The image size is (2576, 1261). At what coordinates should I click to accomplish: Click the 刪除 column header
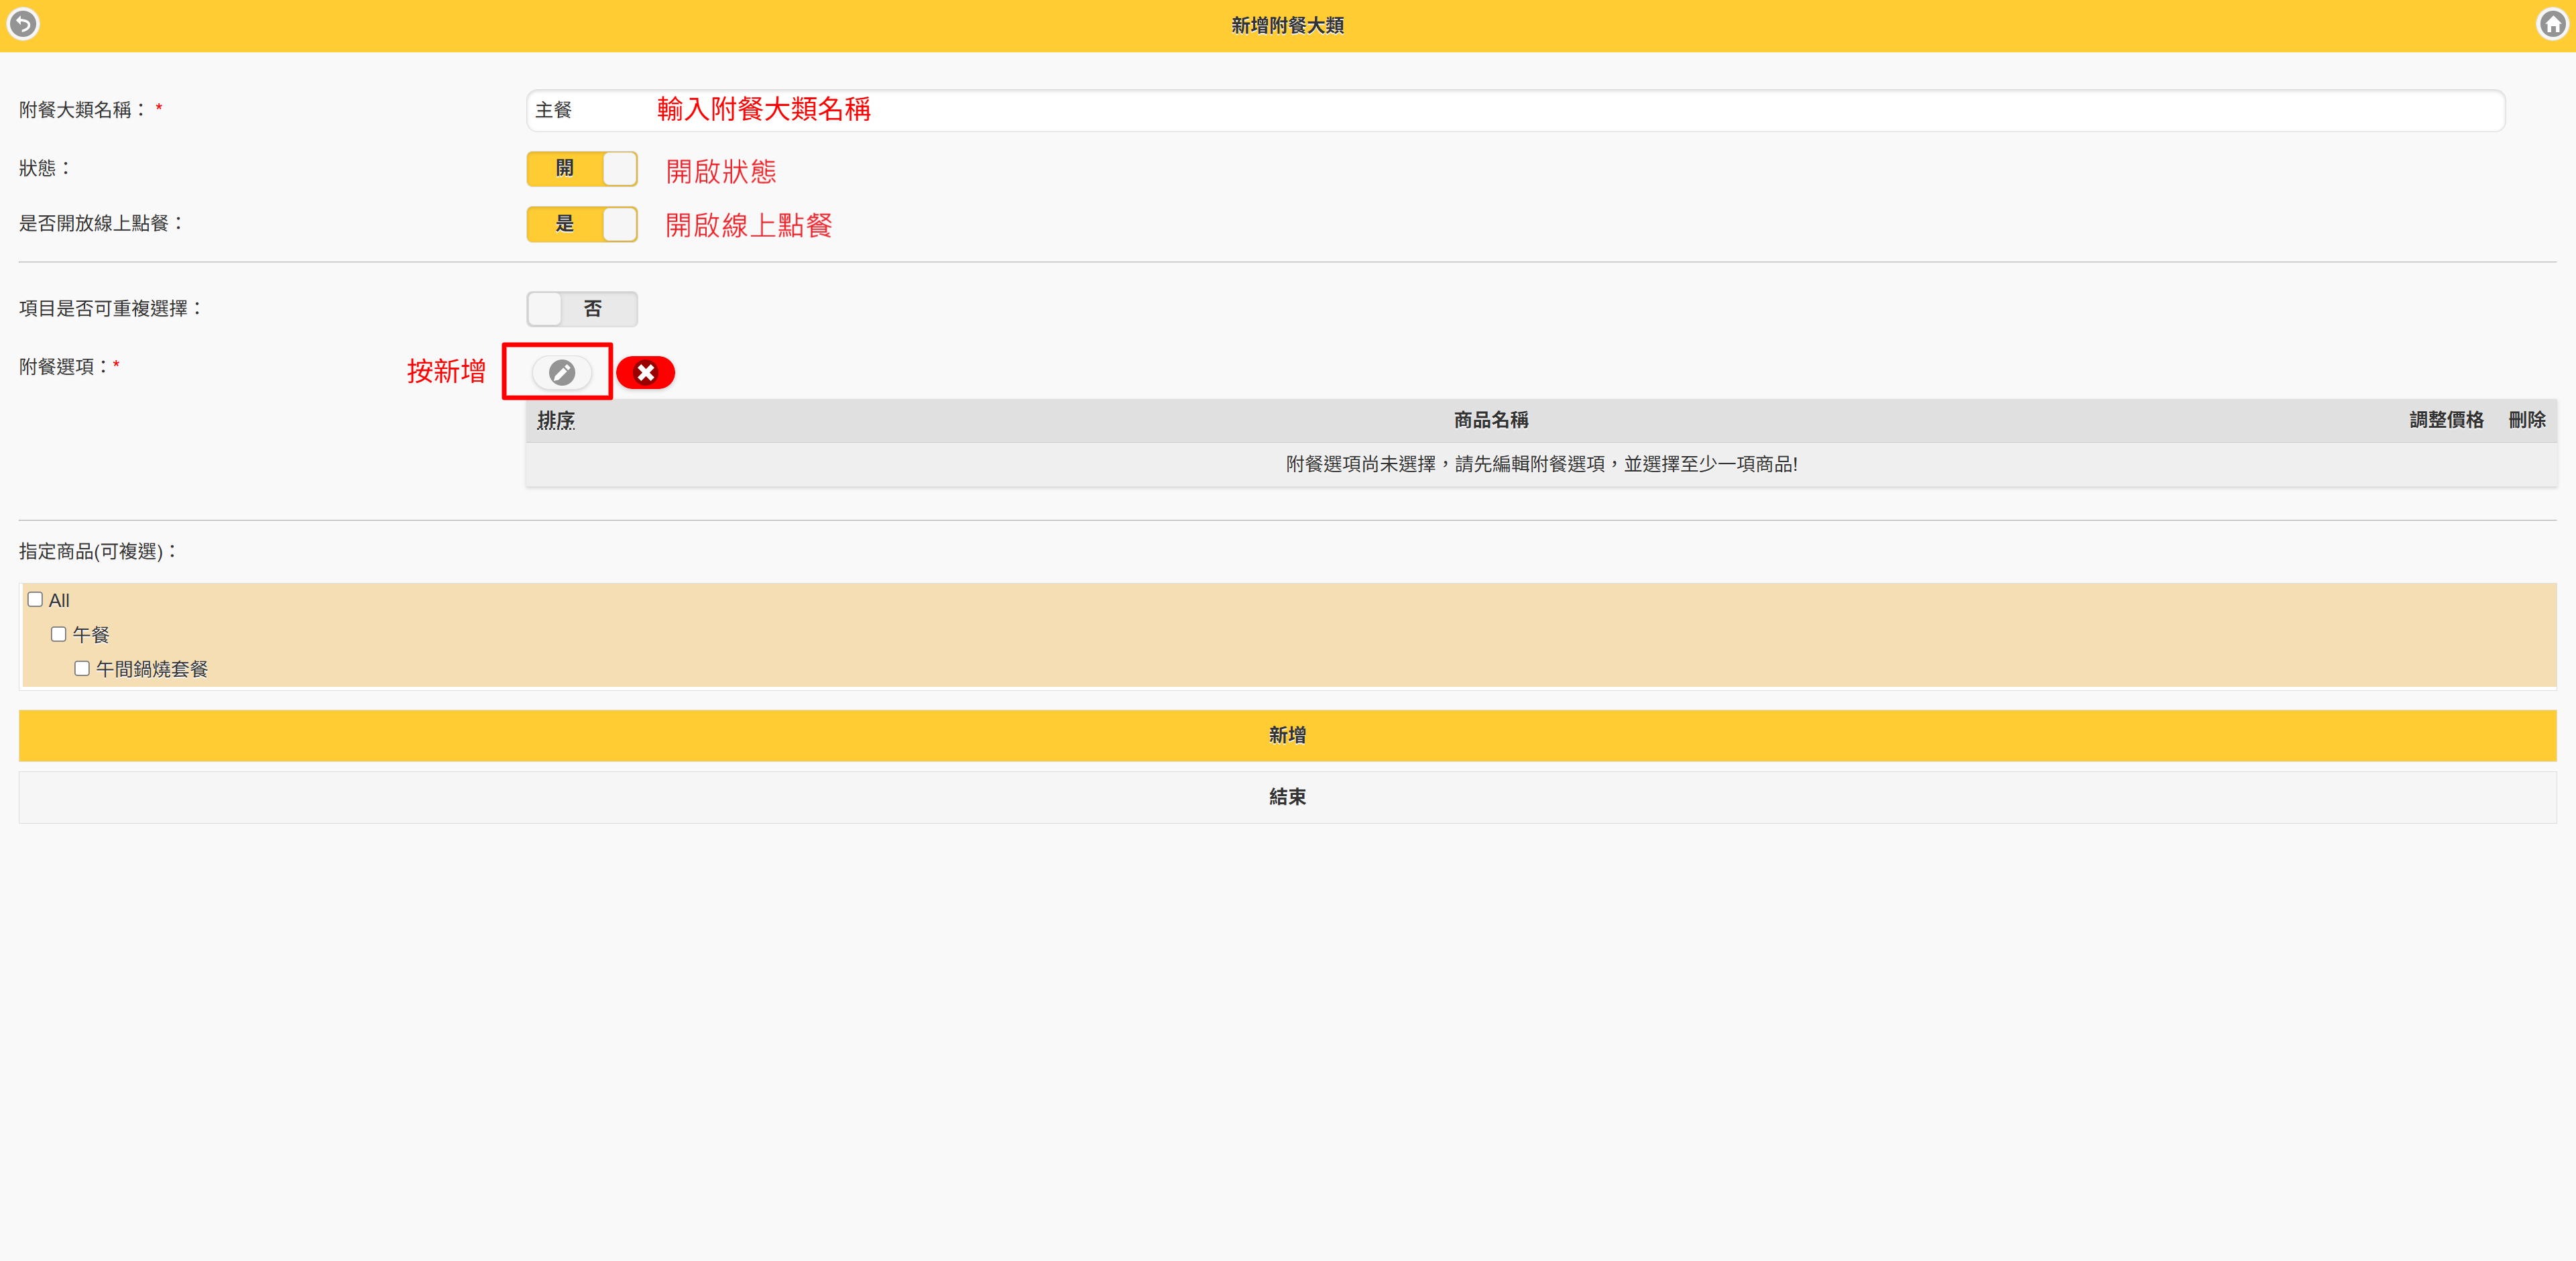coord(2526,420)
